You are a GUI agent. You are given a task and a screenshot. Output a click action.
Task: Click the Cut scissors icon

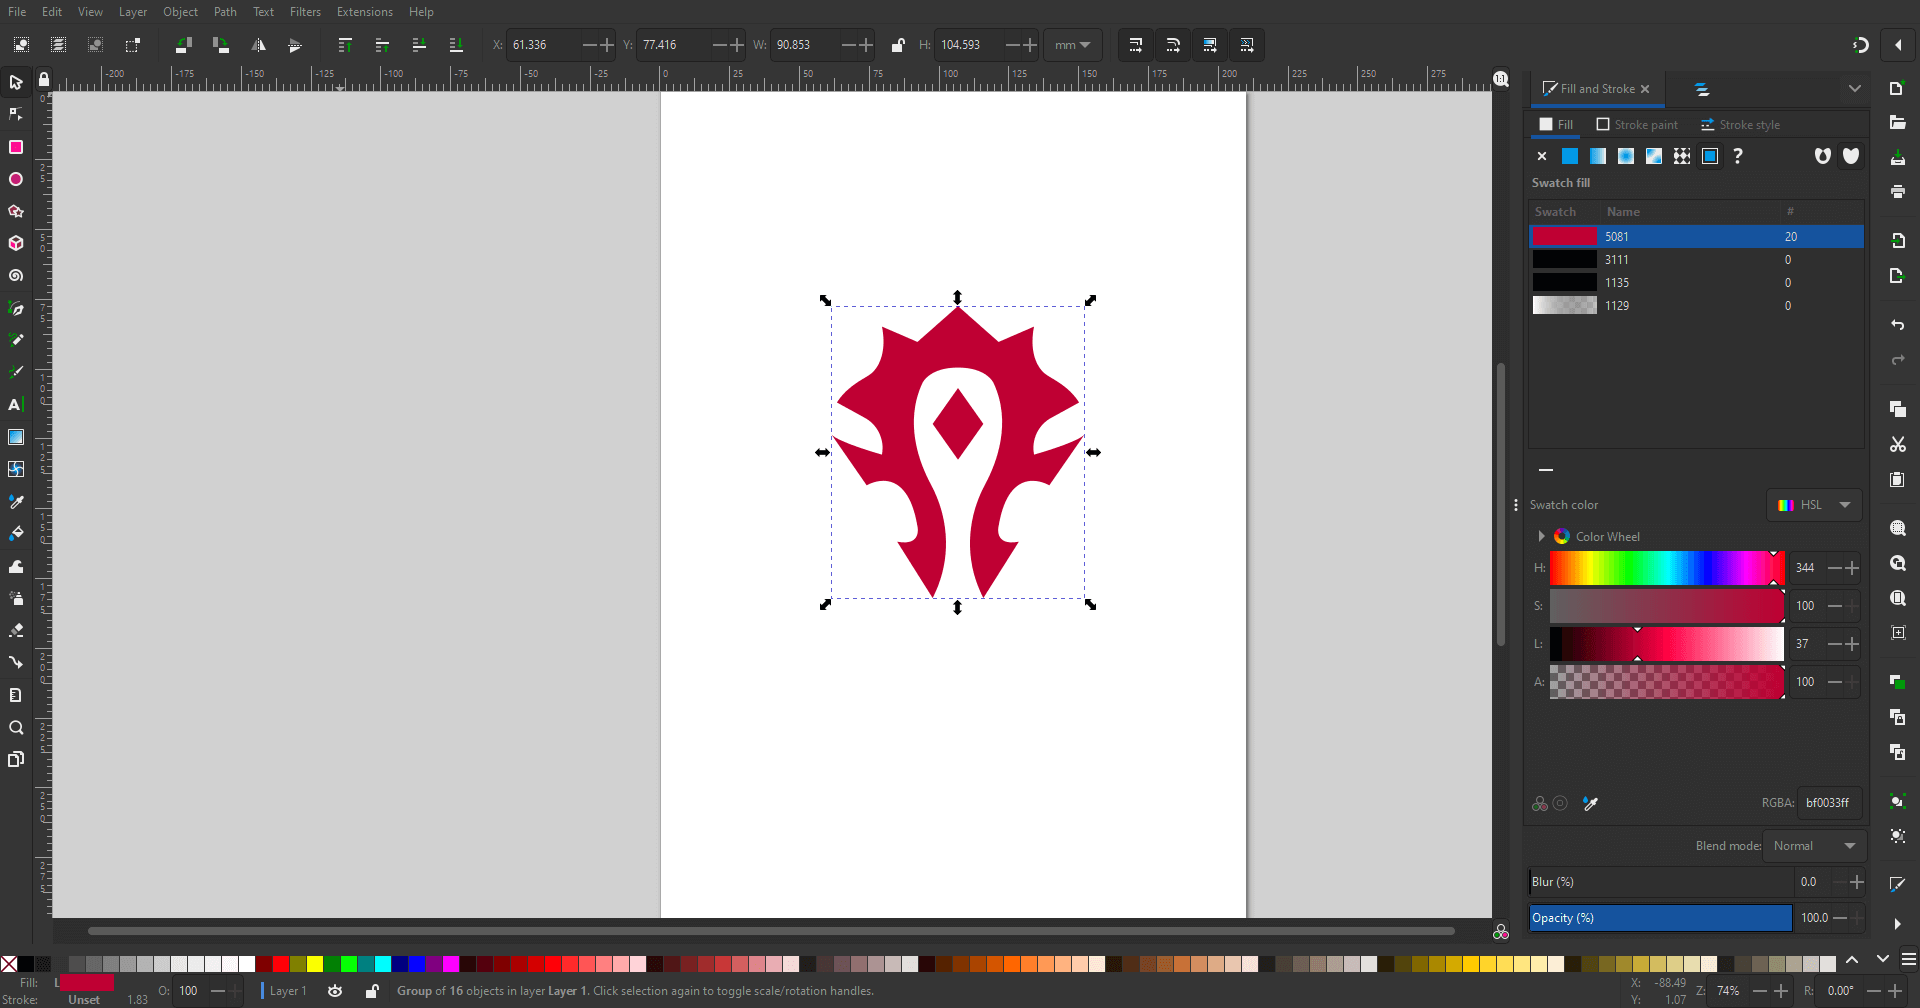point(1897,444)
